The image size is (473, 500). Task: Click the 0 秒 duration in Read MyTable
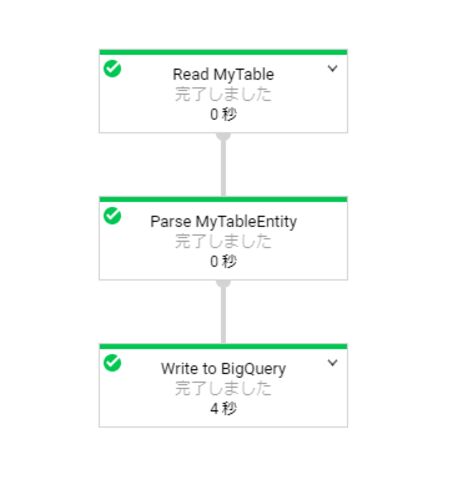pos(223,114)
